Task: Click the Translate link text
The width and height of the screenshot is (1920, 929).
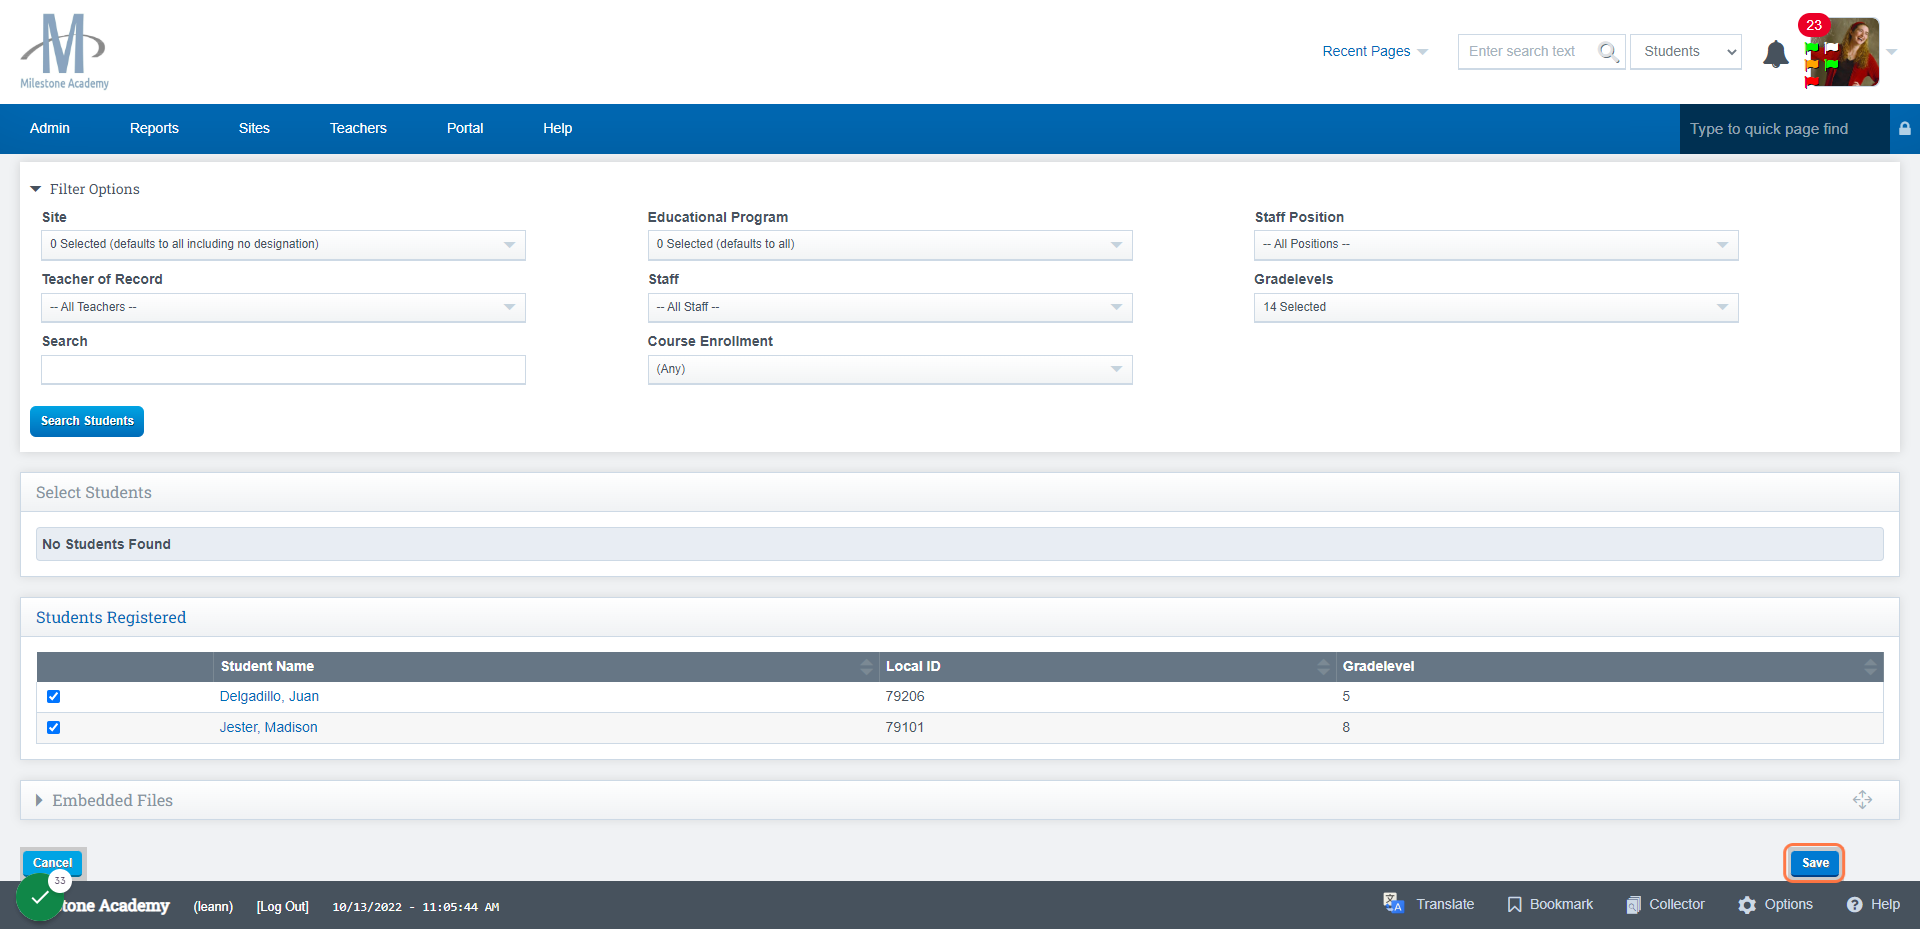Action: [x=1445, y=905]
